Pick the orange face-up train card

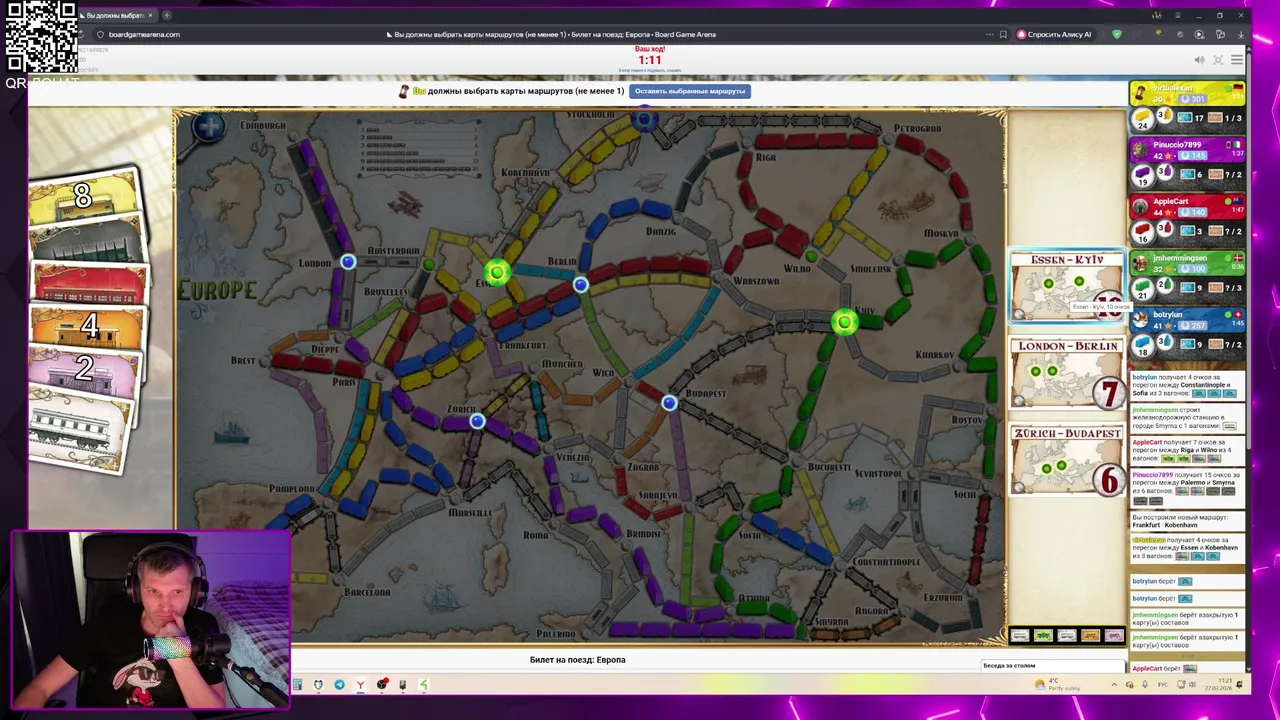pyautogui.click(x=1090, y=636)
